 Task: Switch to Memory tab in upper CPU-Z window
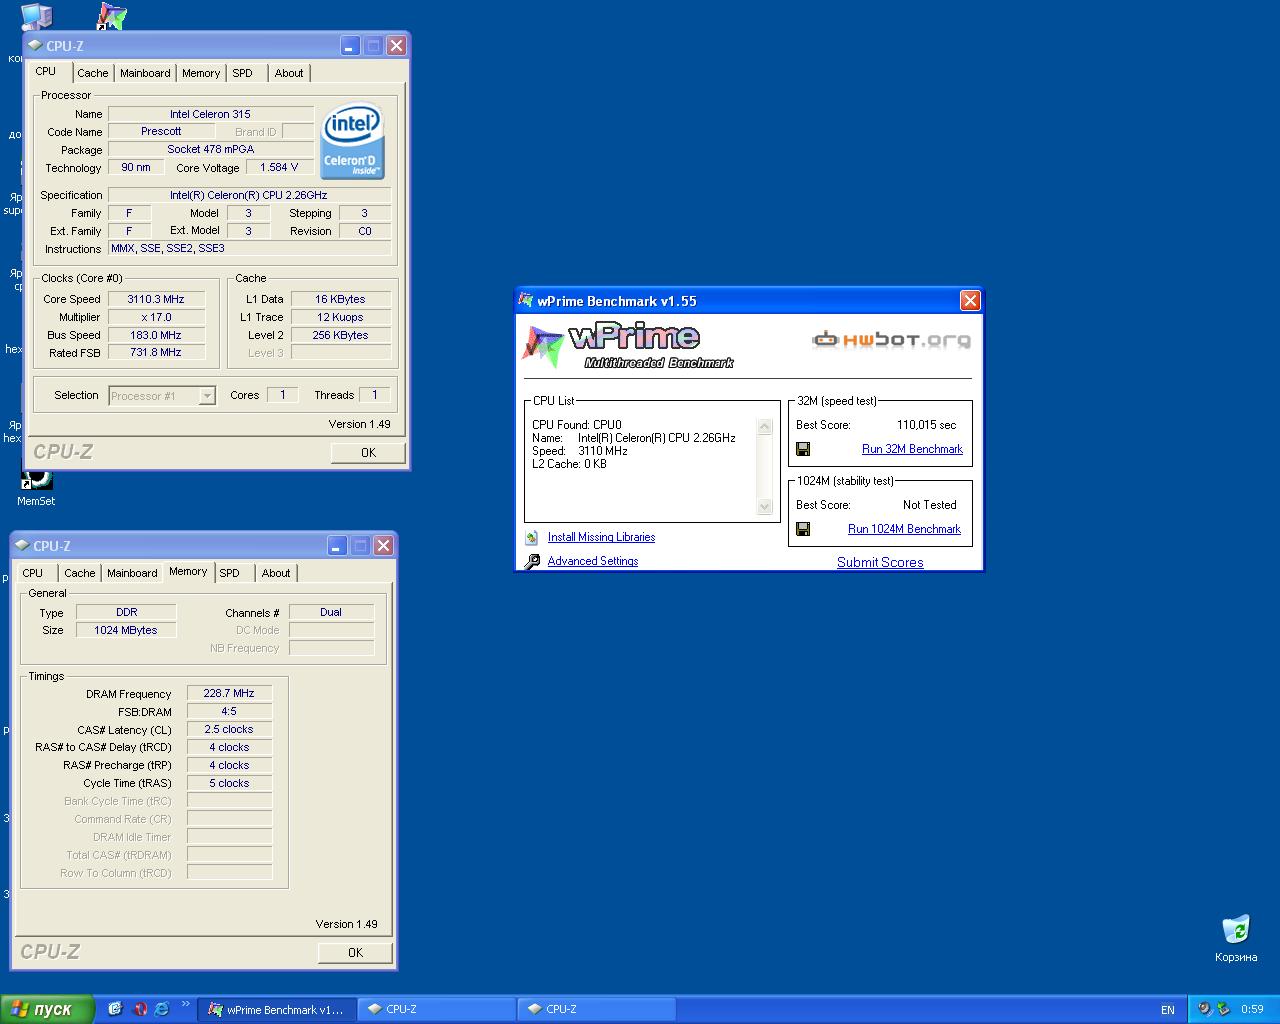tap(201, 73)
